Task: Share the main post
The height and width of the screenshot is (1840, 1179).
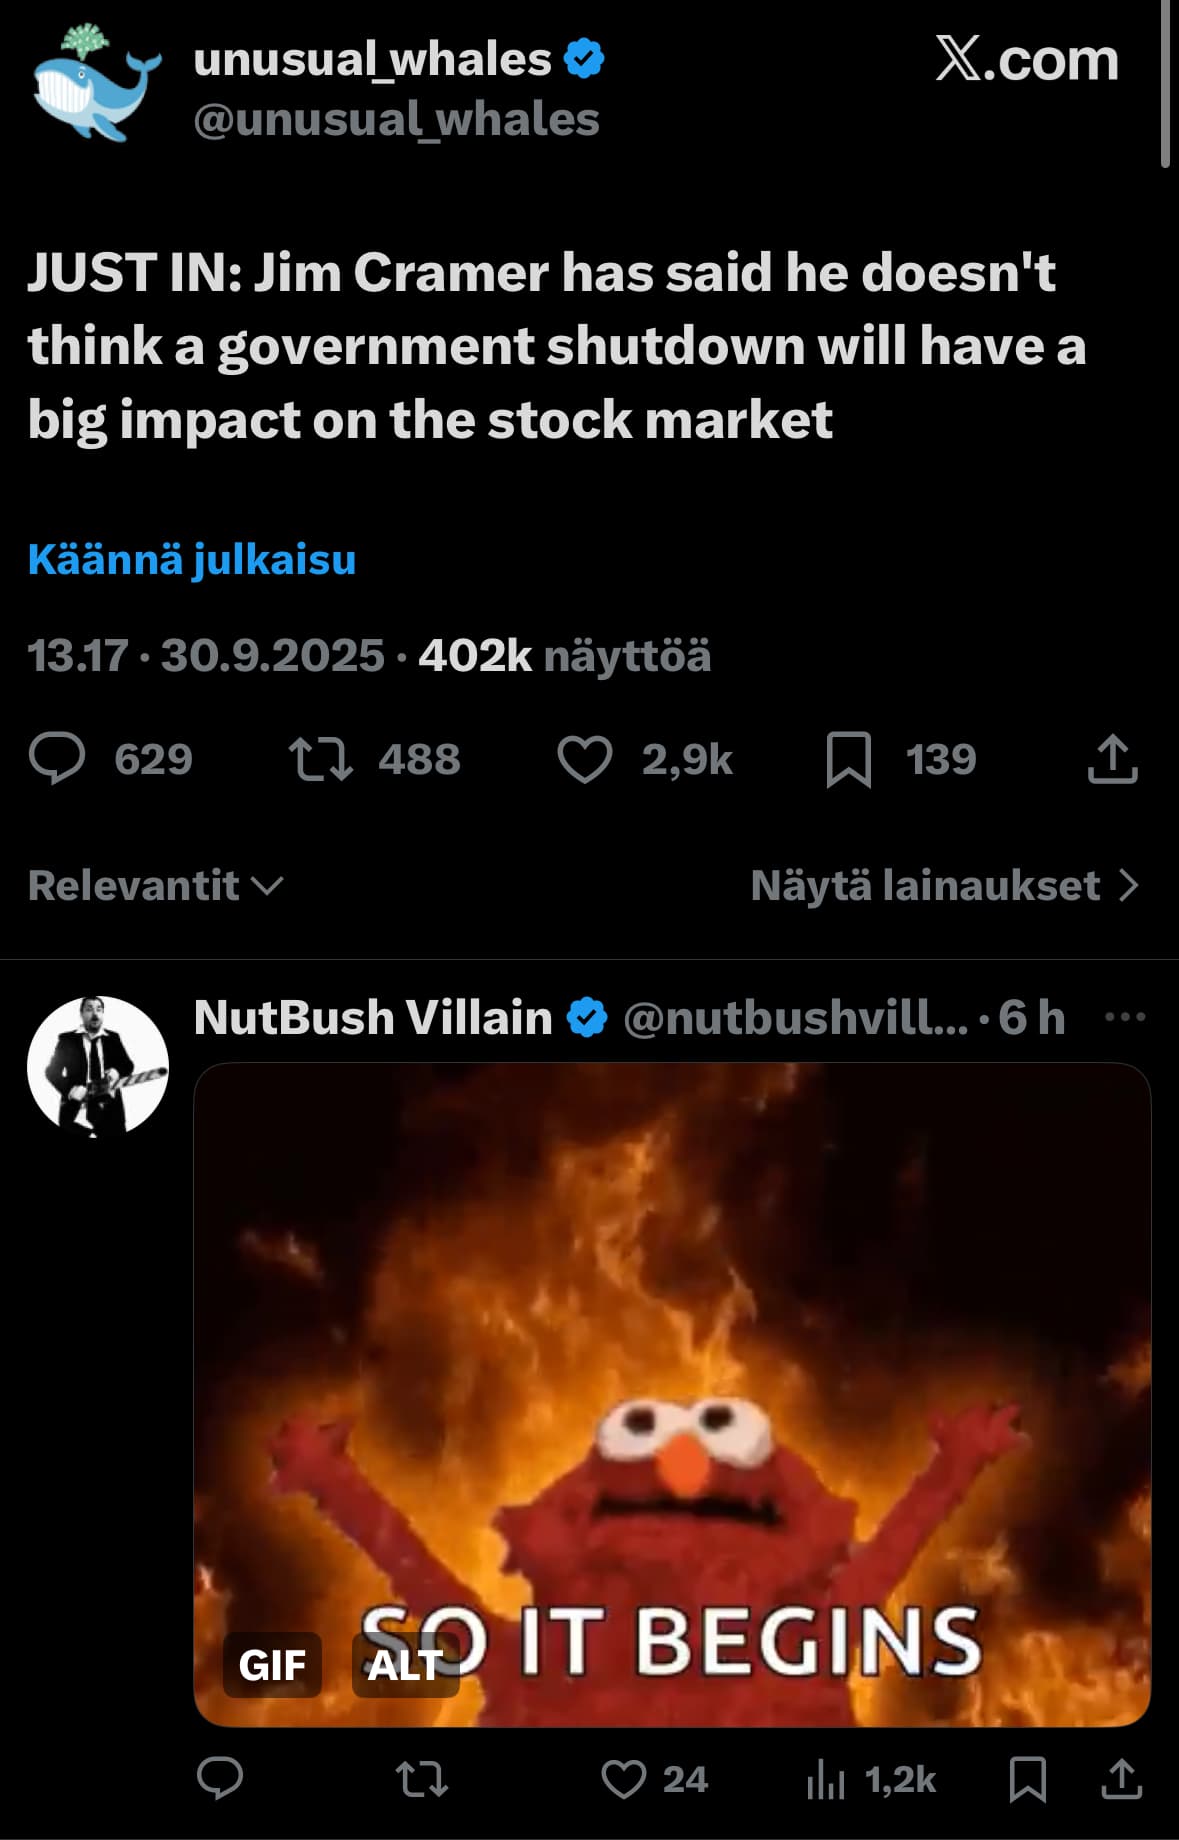Action: coord(1112,759)
